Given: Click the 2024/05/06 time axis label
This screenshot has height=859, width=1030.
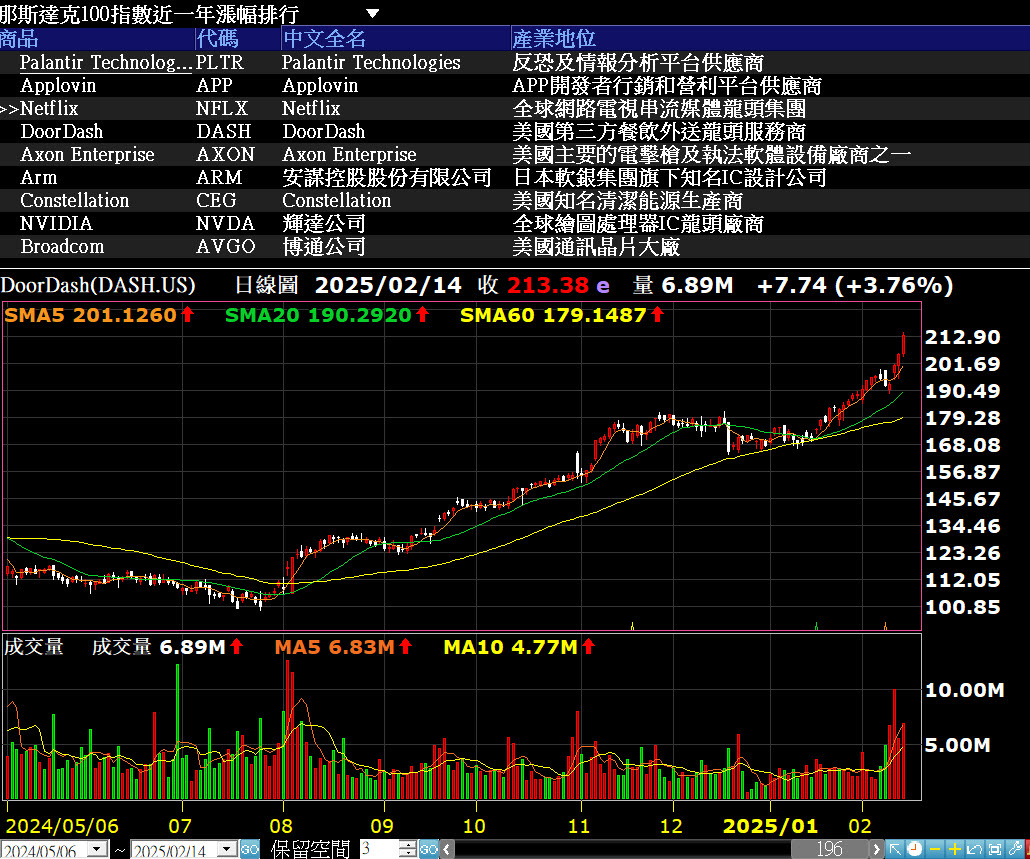Looking at the screenshot, I should tap(62, 826).
